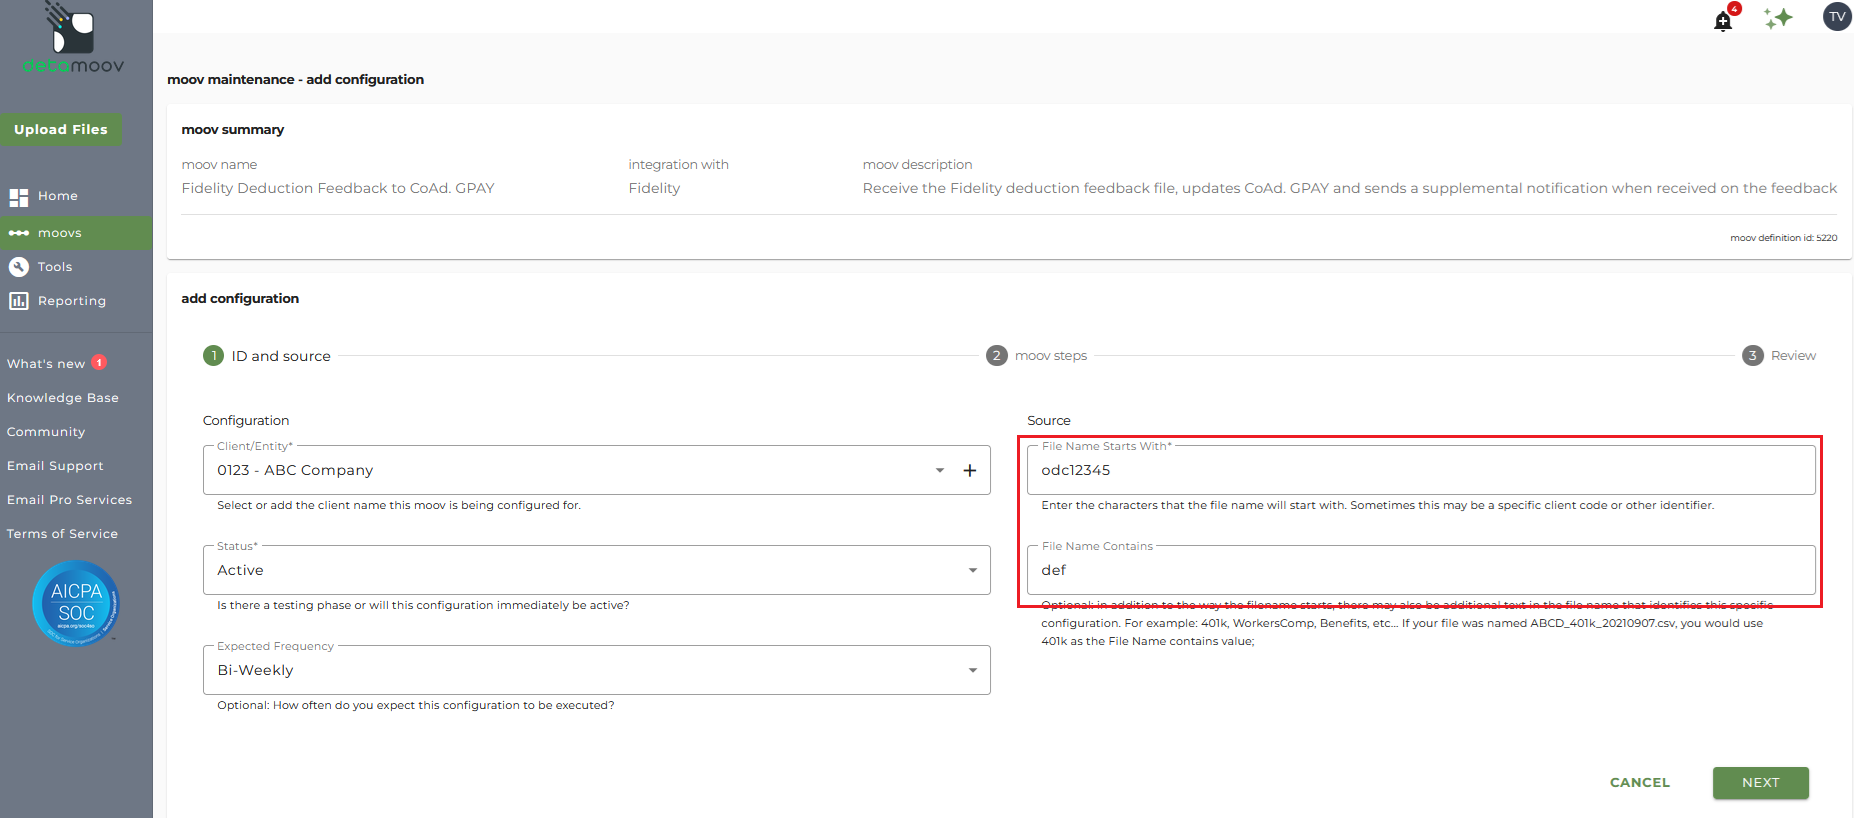The height and width of the screenshot is (818, 1854).
Task: Select the ID and source step label
Action: coord(281,356)
